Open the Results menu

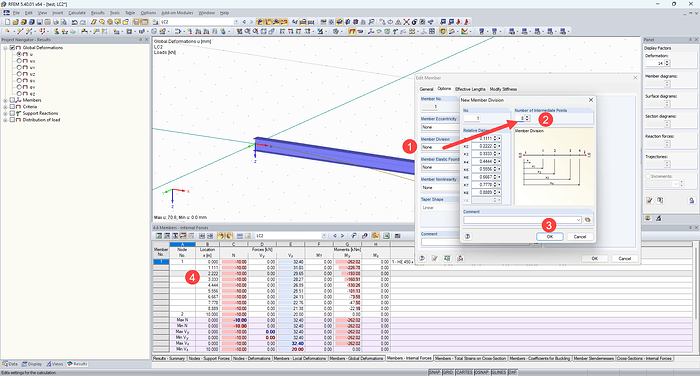(x=97, y=13)
